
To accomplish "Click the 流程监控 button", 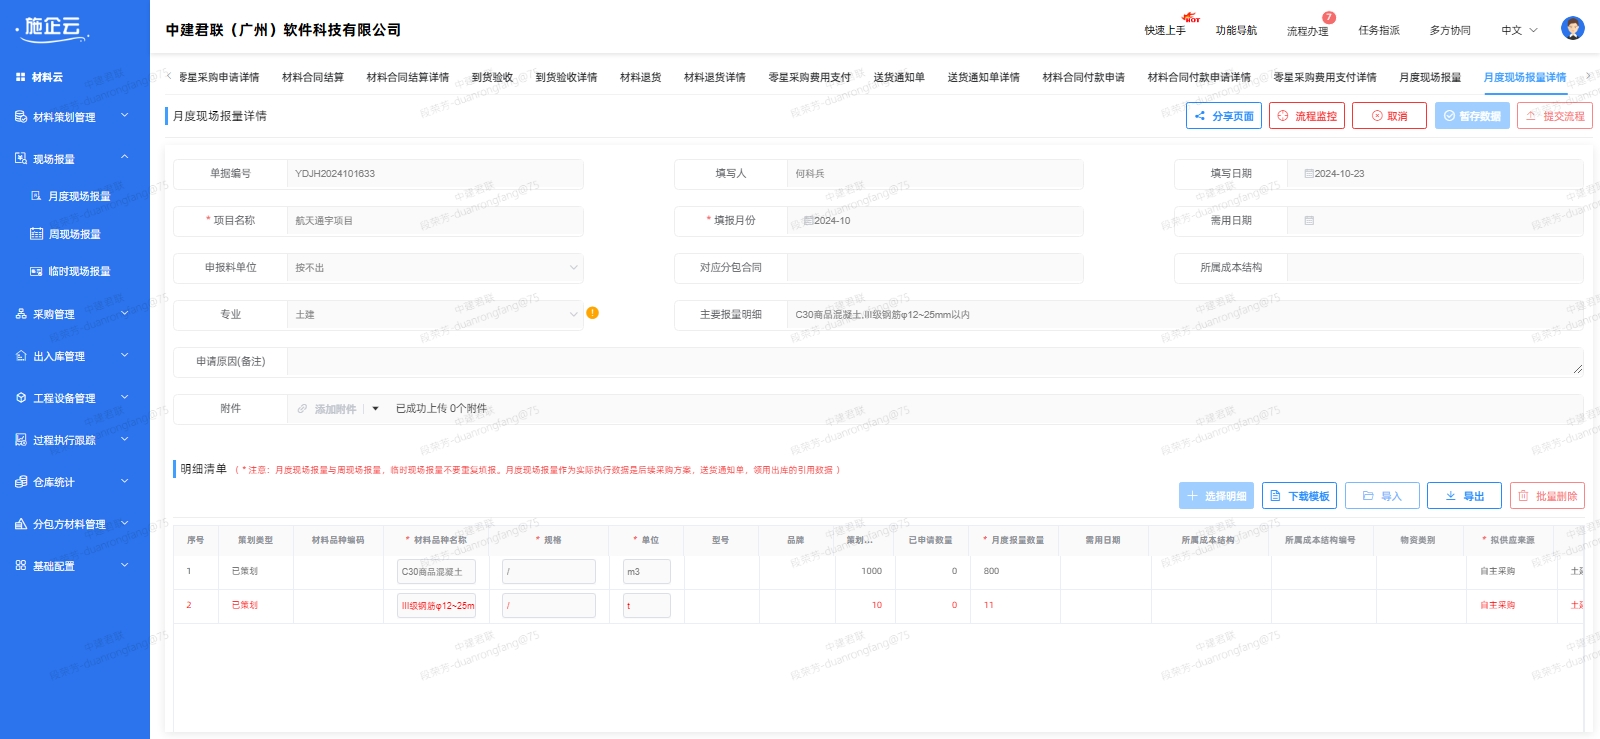I will tap(1307, 116).
